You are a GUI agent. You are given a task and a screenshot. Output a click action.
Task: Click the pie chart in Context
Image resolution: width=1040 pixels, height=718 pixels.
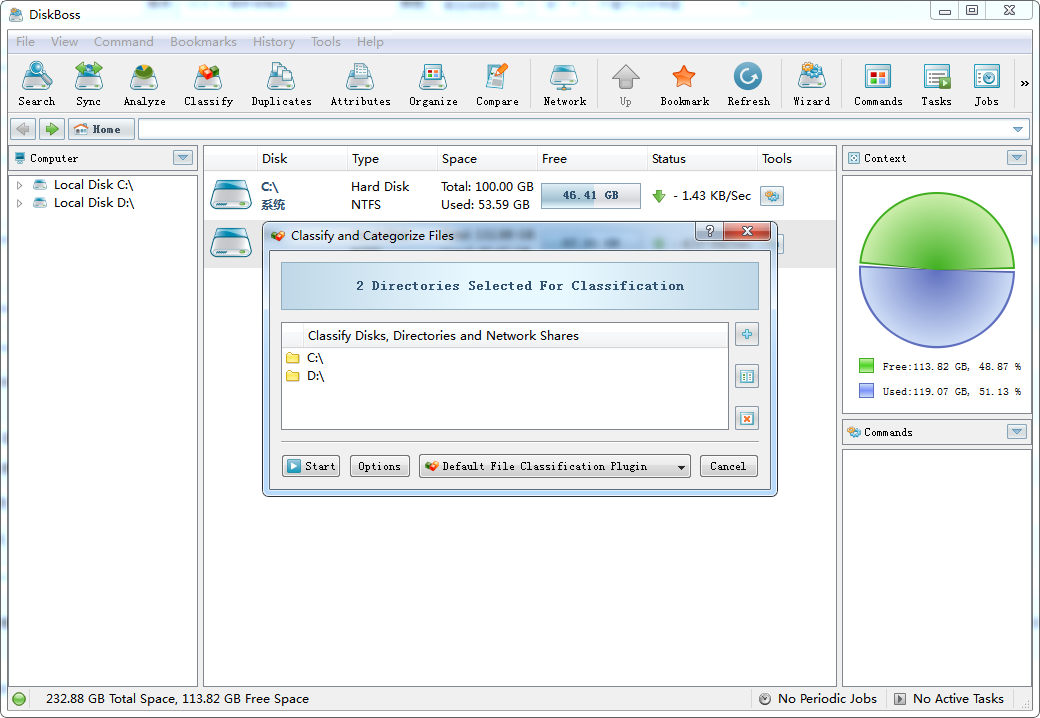(x=937, y=270)
